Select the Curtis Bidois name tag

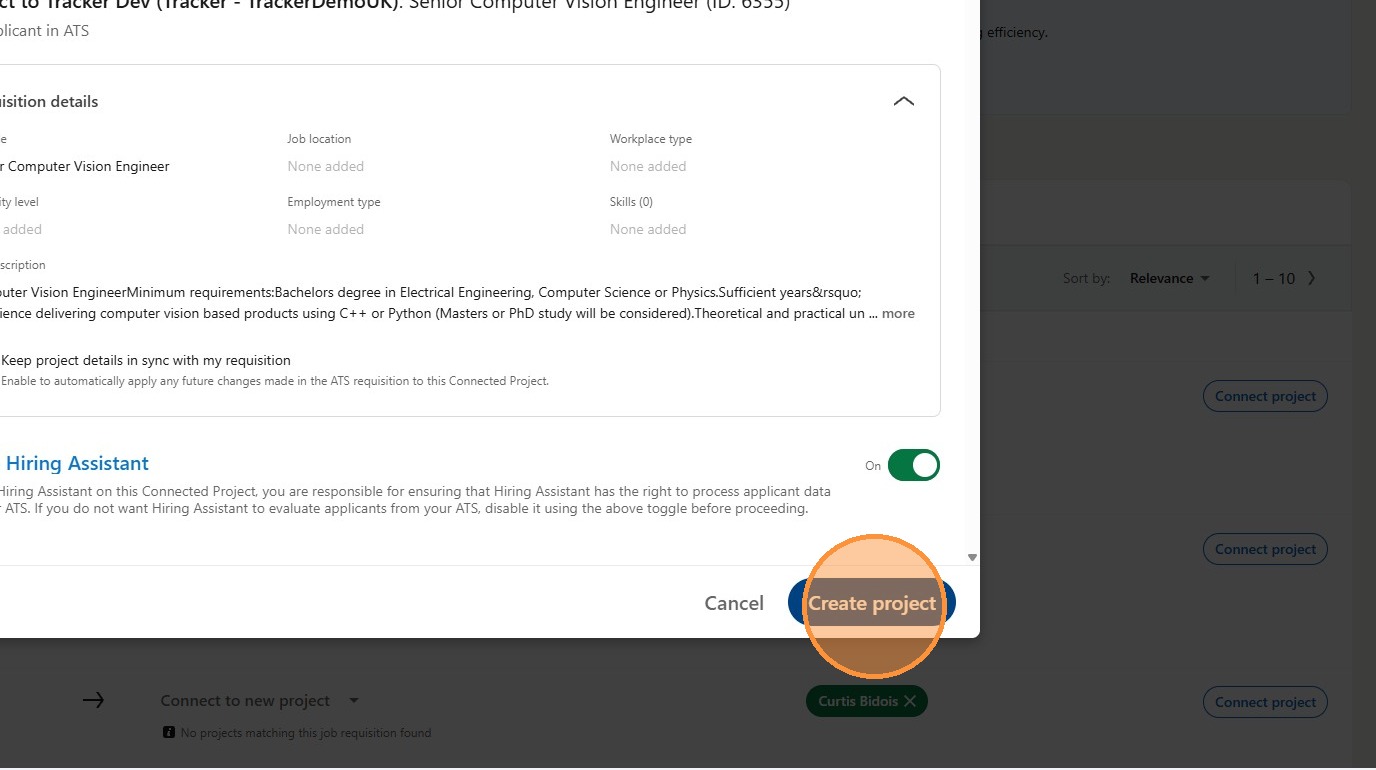point(856,701)
